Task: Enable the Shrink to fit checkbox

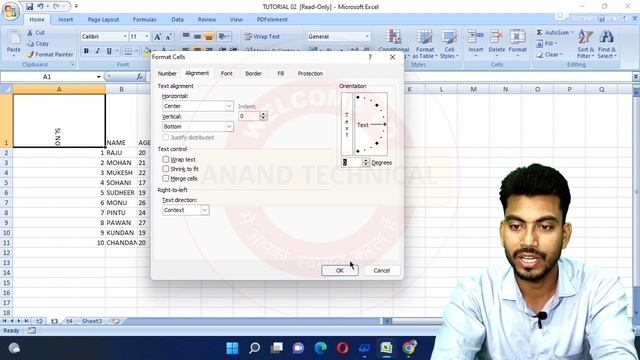Action: 165,169
